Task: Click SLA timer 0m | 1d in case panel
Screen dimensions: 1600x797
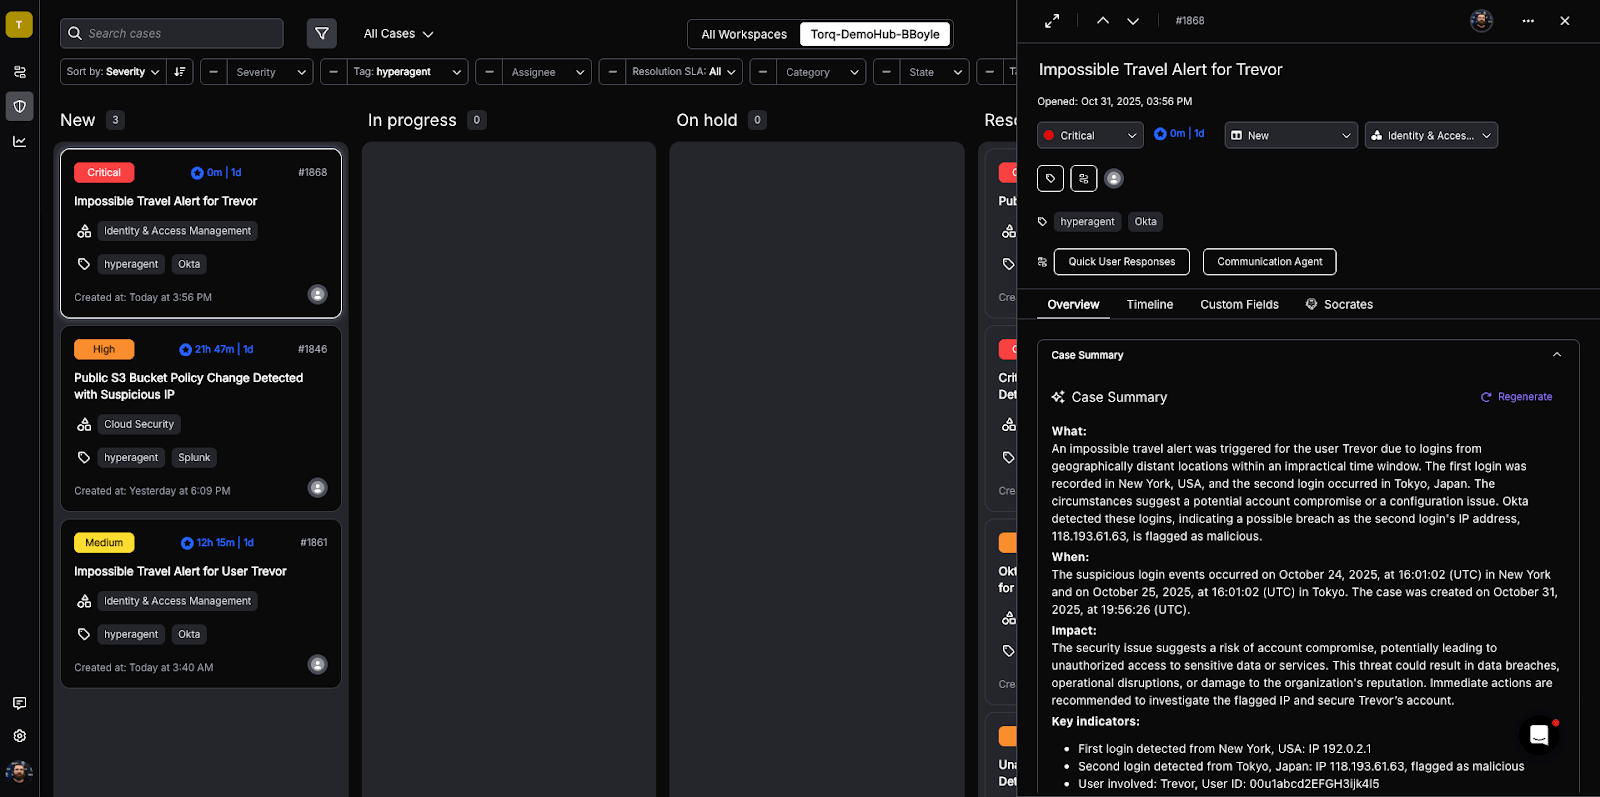Action: (x=1179, y=134)
